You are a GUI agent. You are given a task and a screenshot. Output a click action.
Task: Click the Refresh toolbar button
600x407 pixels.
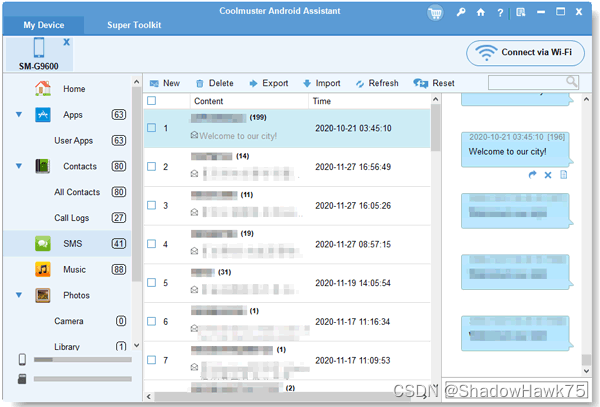(x=377, y=83)
